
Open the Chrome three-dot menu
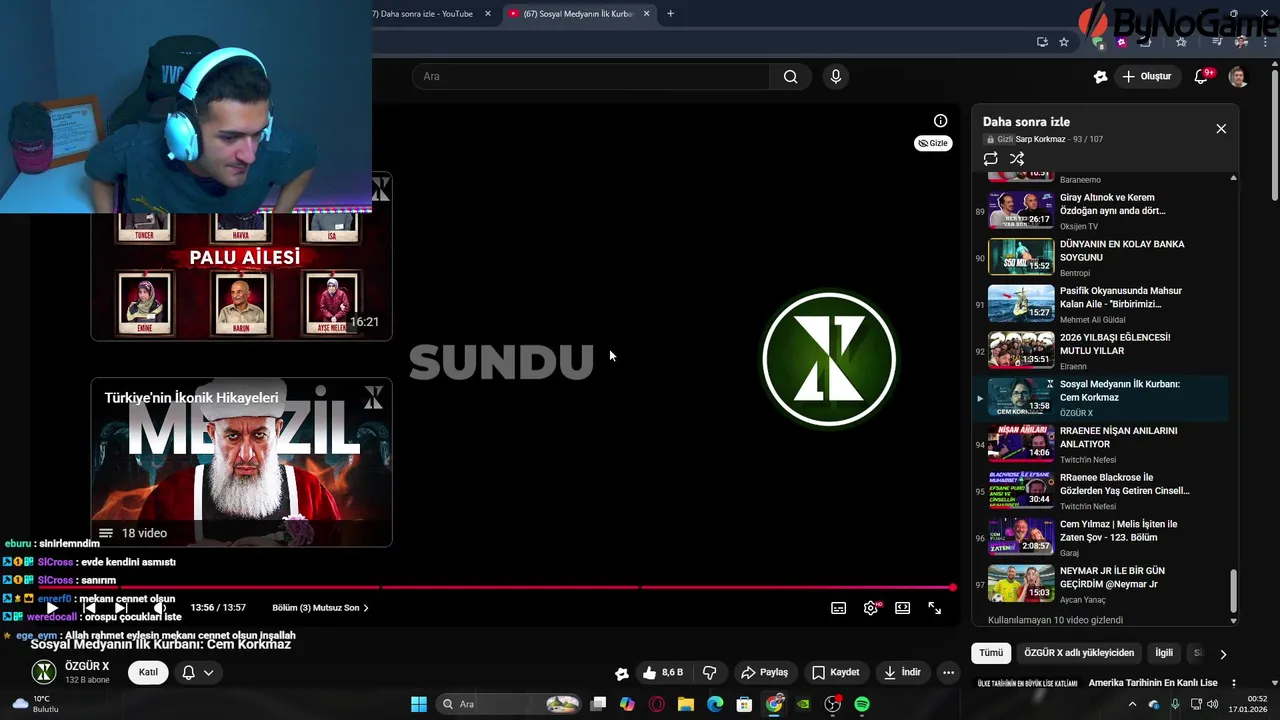pyautogui.click(x=1266, y=42)
